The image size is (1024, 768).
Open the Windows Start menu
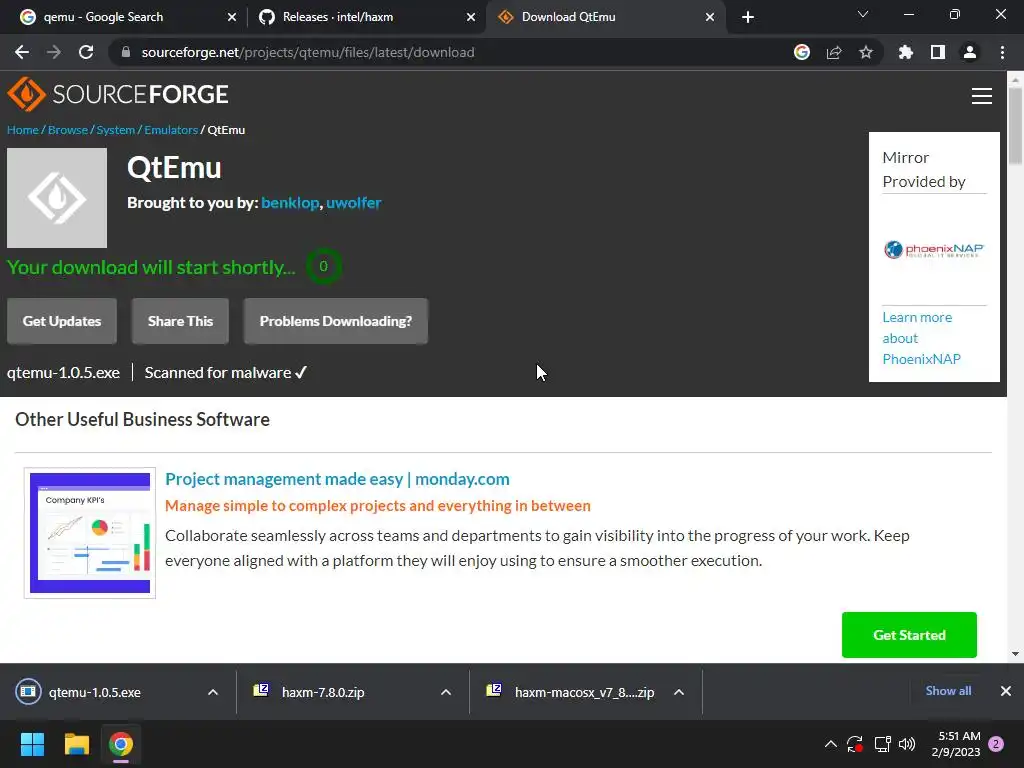32,744
